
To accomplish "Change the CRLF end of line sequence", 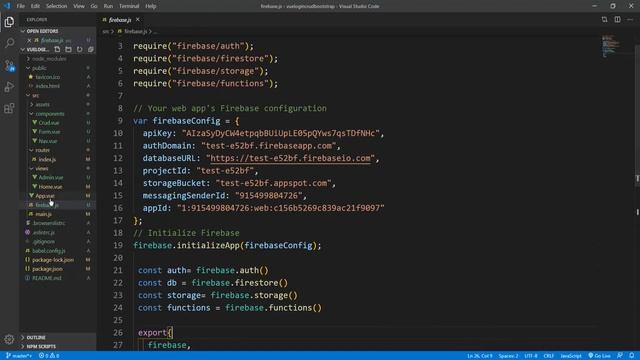I will 549,356.
